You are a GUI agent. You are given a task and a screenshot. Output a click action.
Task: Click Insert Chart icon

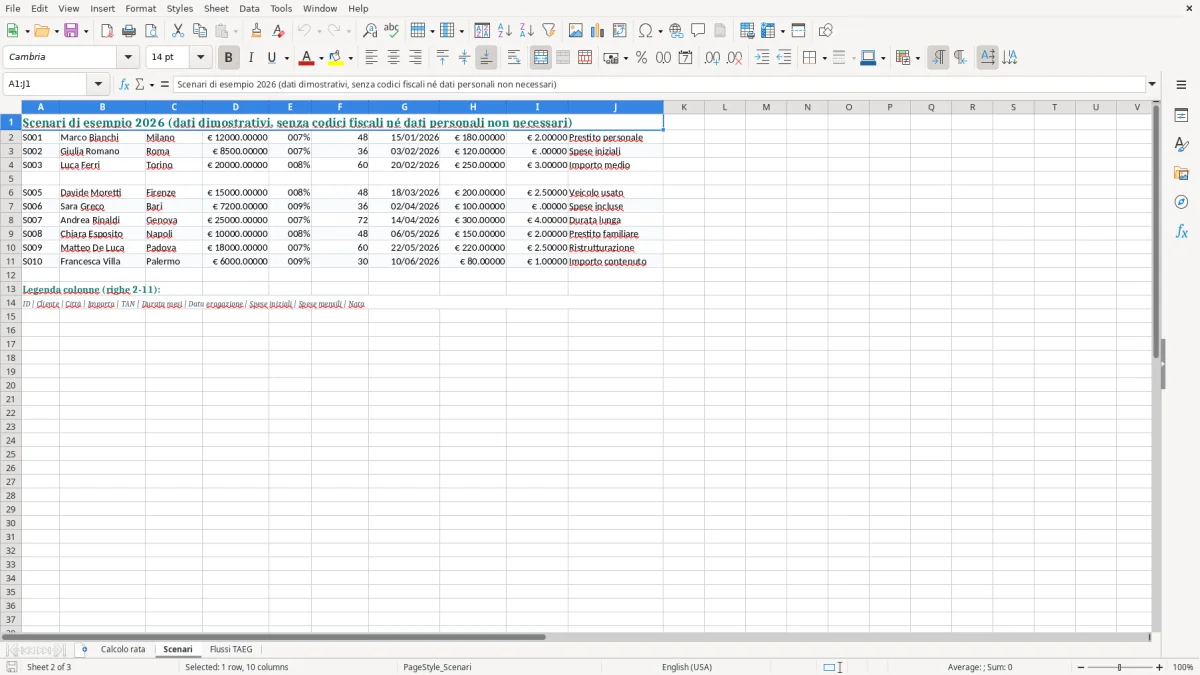coord(598,31)
